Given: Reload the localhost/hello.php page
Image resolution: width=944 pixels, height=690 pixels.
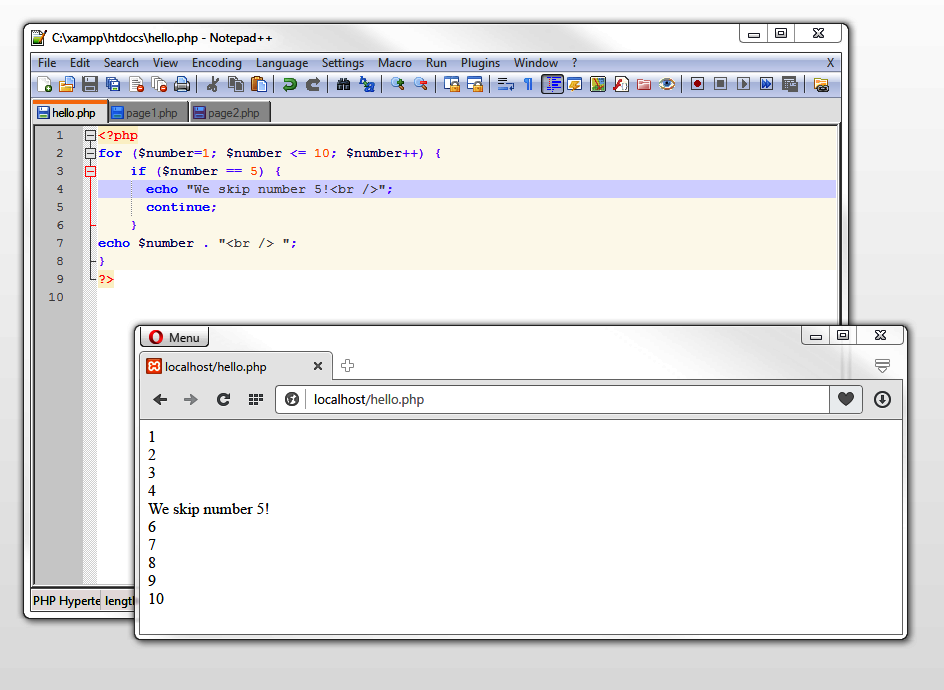Looking at the screenshot, I should (x=223, y=399).
